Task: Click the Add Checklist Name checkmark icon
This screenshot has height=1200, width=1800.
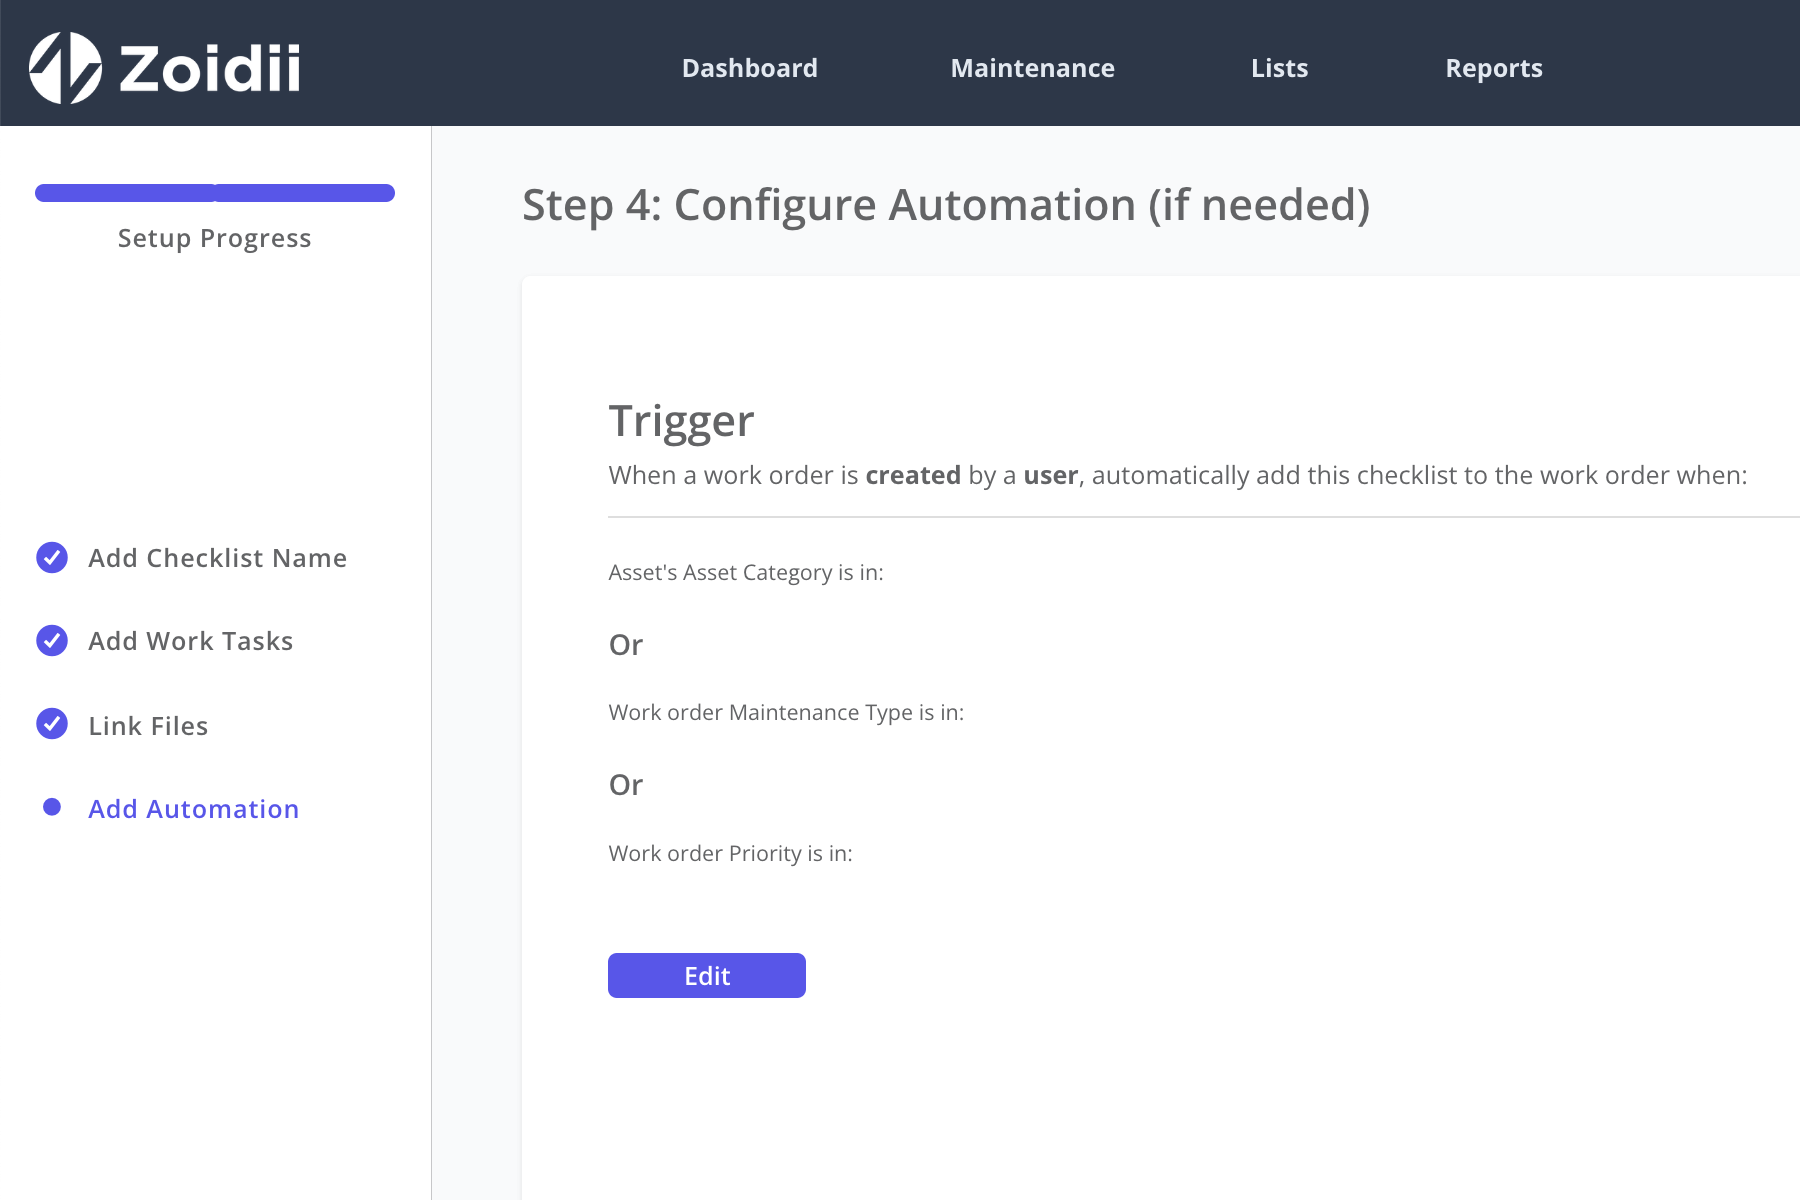Action: (52, 557)
